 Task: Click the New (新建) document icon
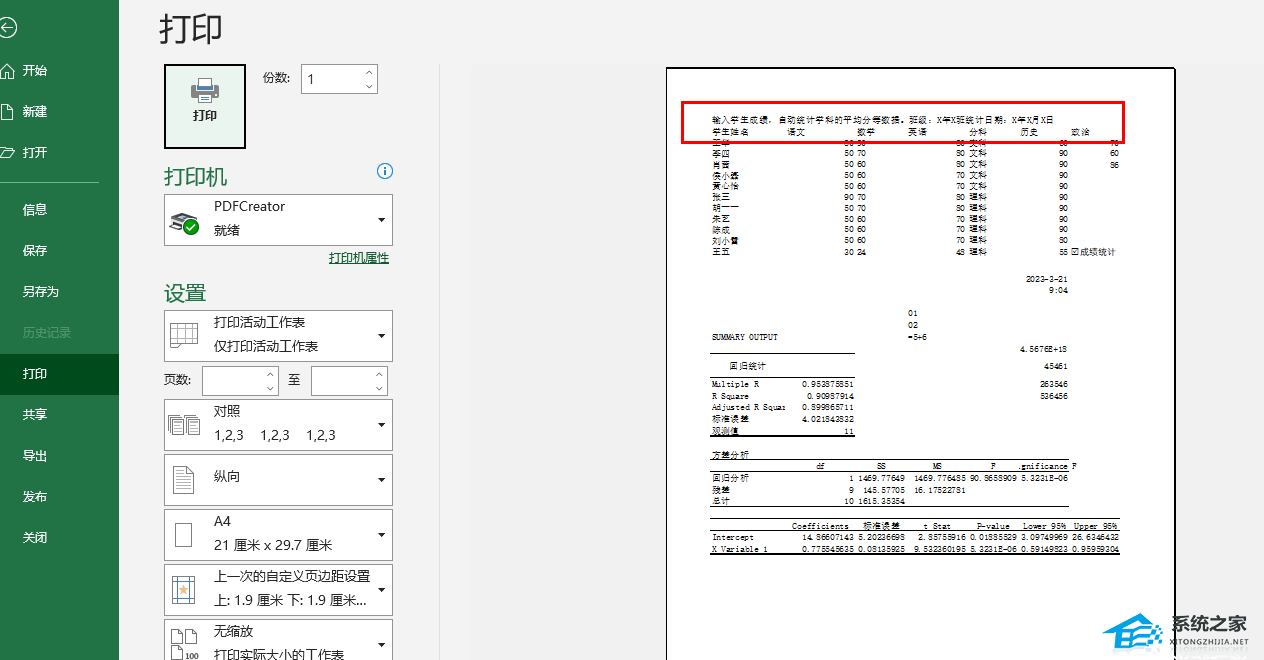8,112
